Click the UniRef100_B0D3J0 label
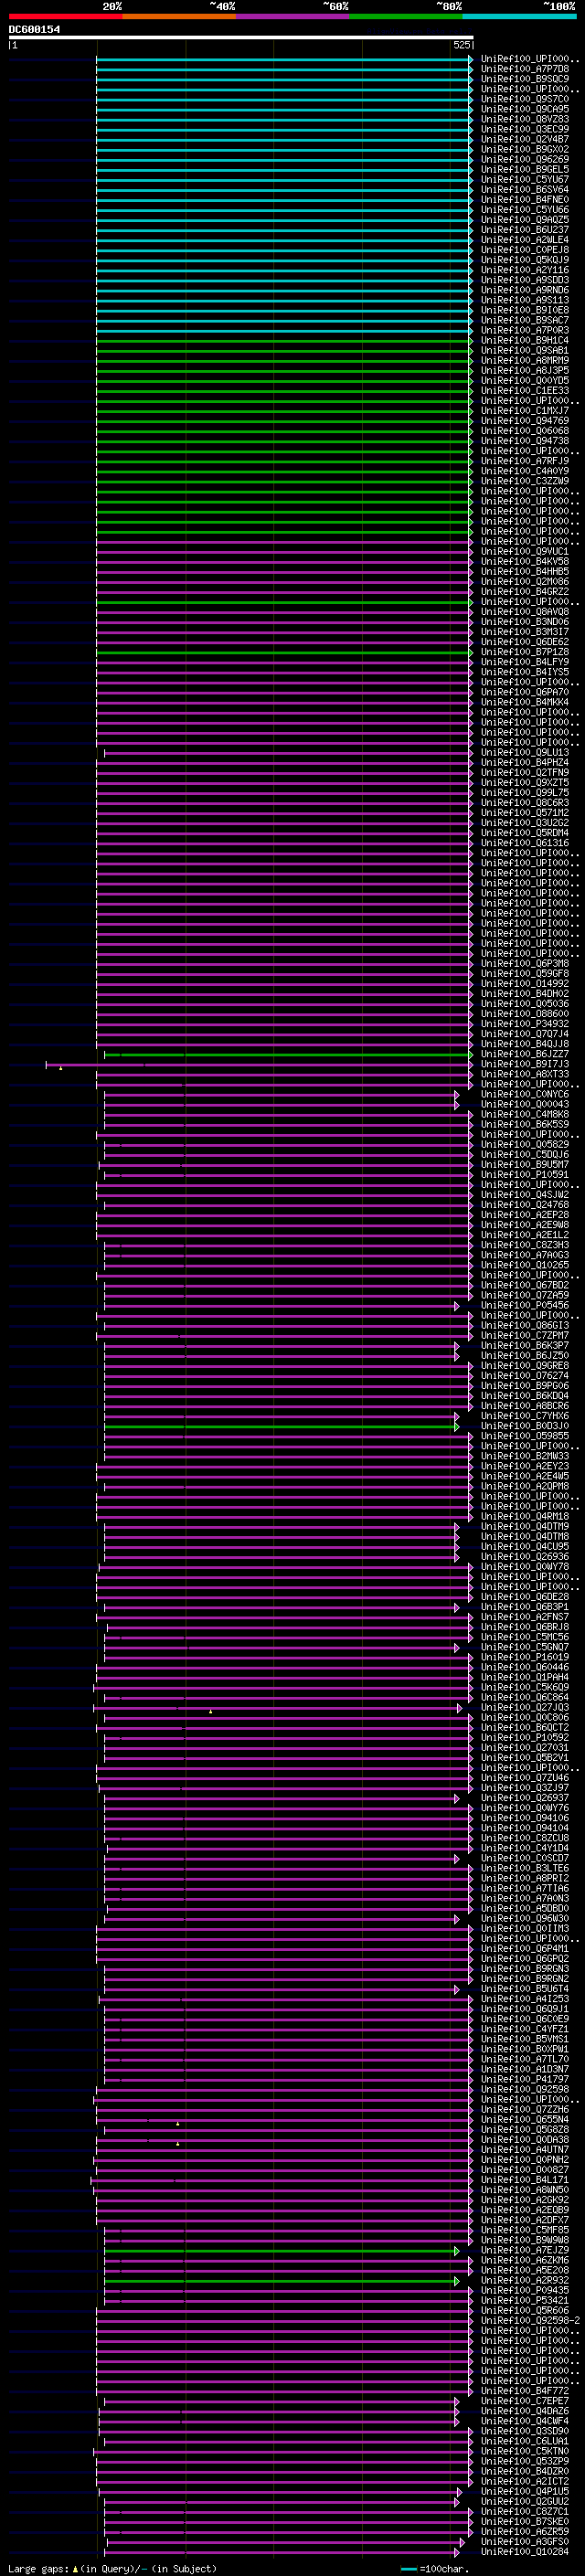This screenshot has height=2576, width=585. 525,1426
